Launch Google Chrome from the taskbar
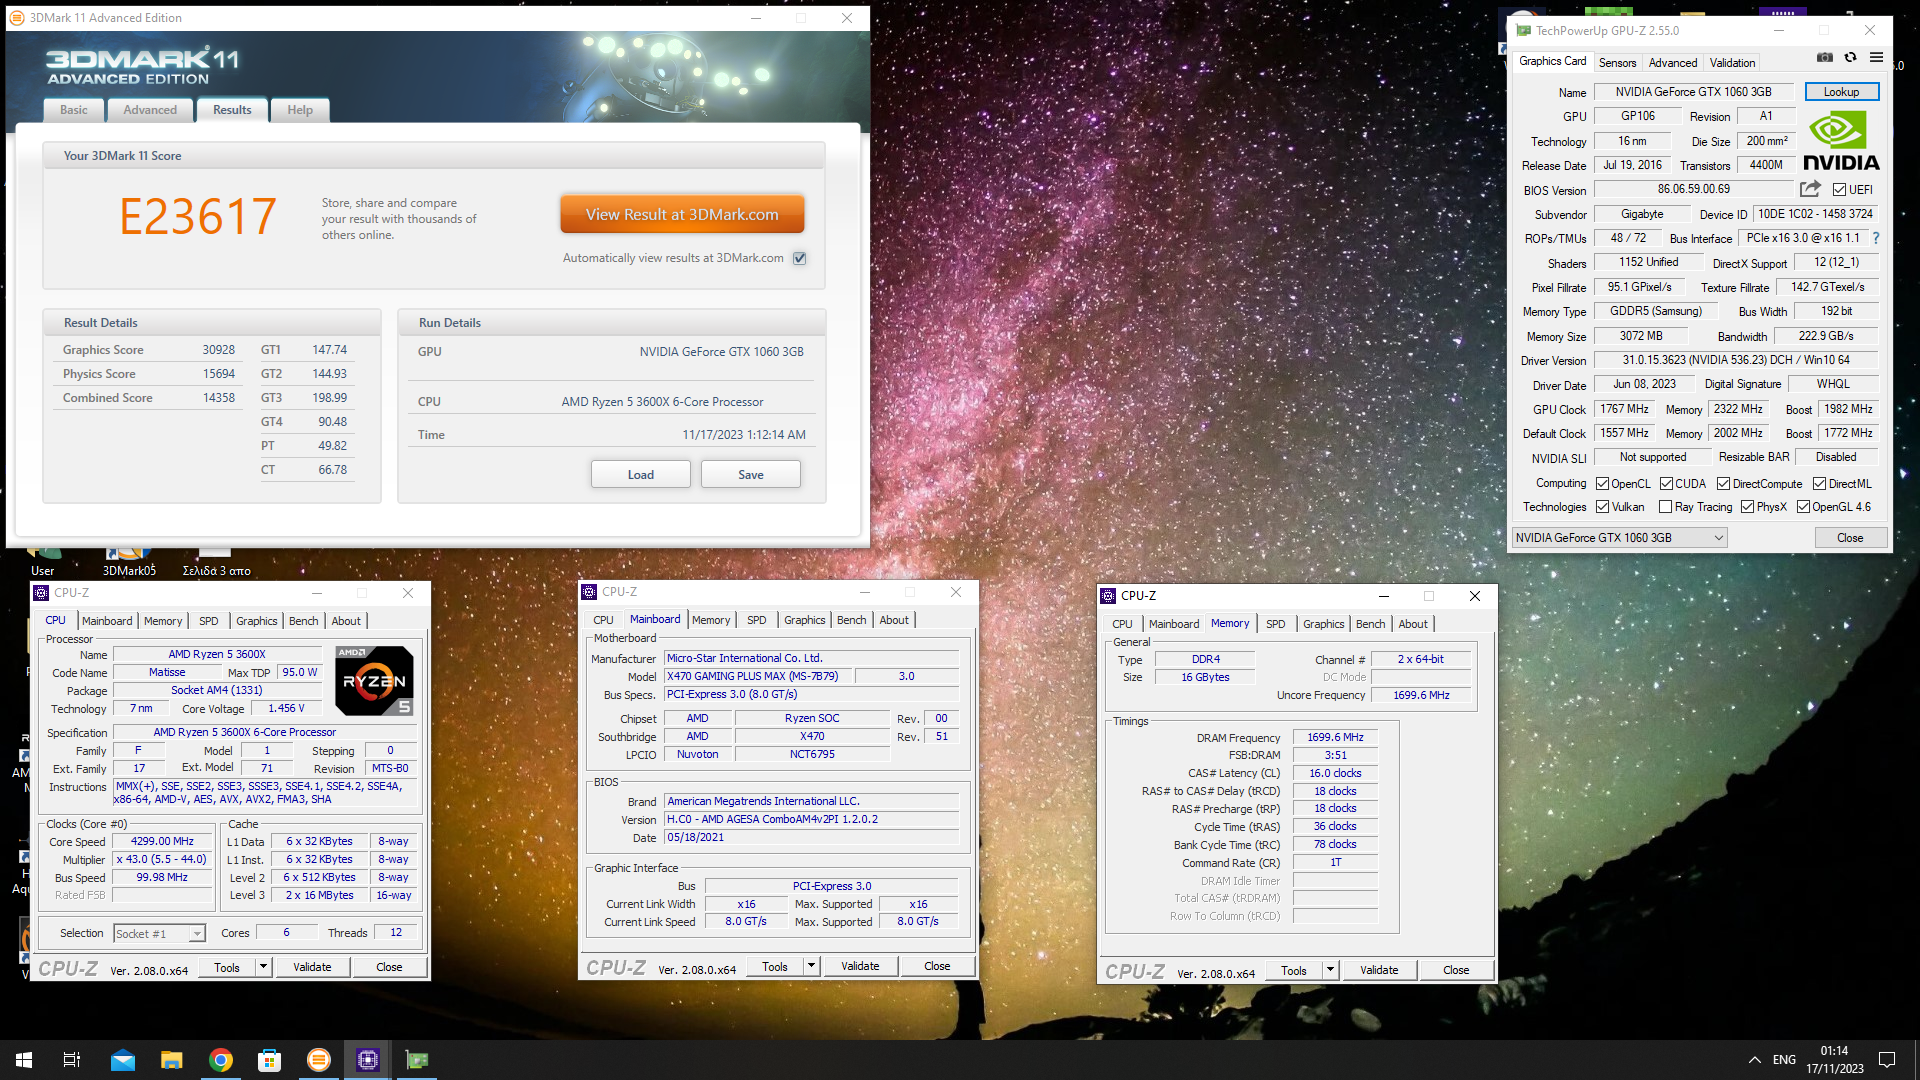Screen dimensions: 1920x1080 coord(221,1060)
